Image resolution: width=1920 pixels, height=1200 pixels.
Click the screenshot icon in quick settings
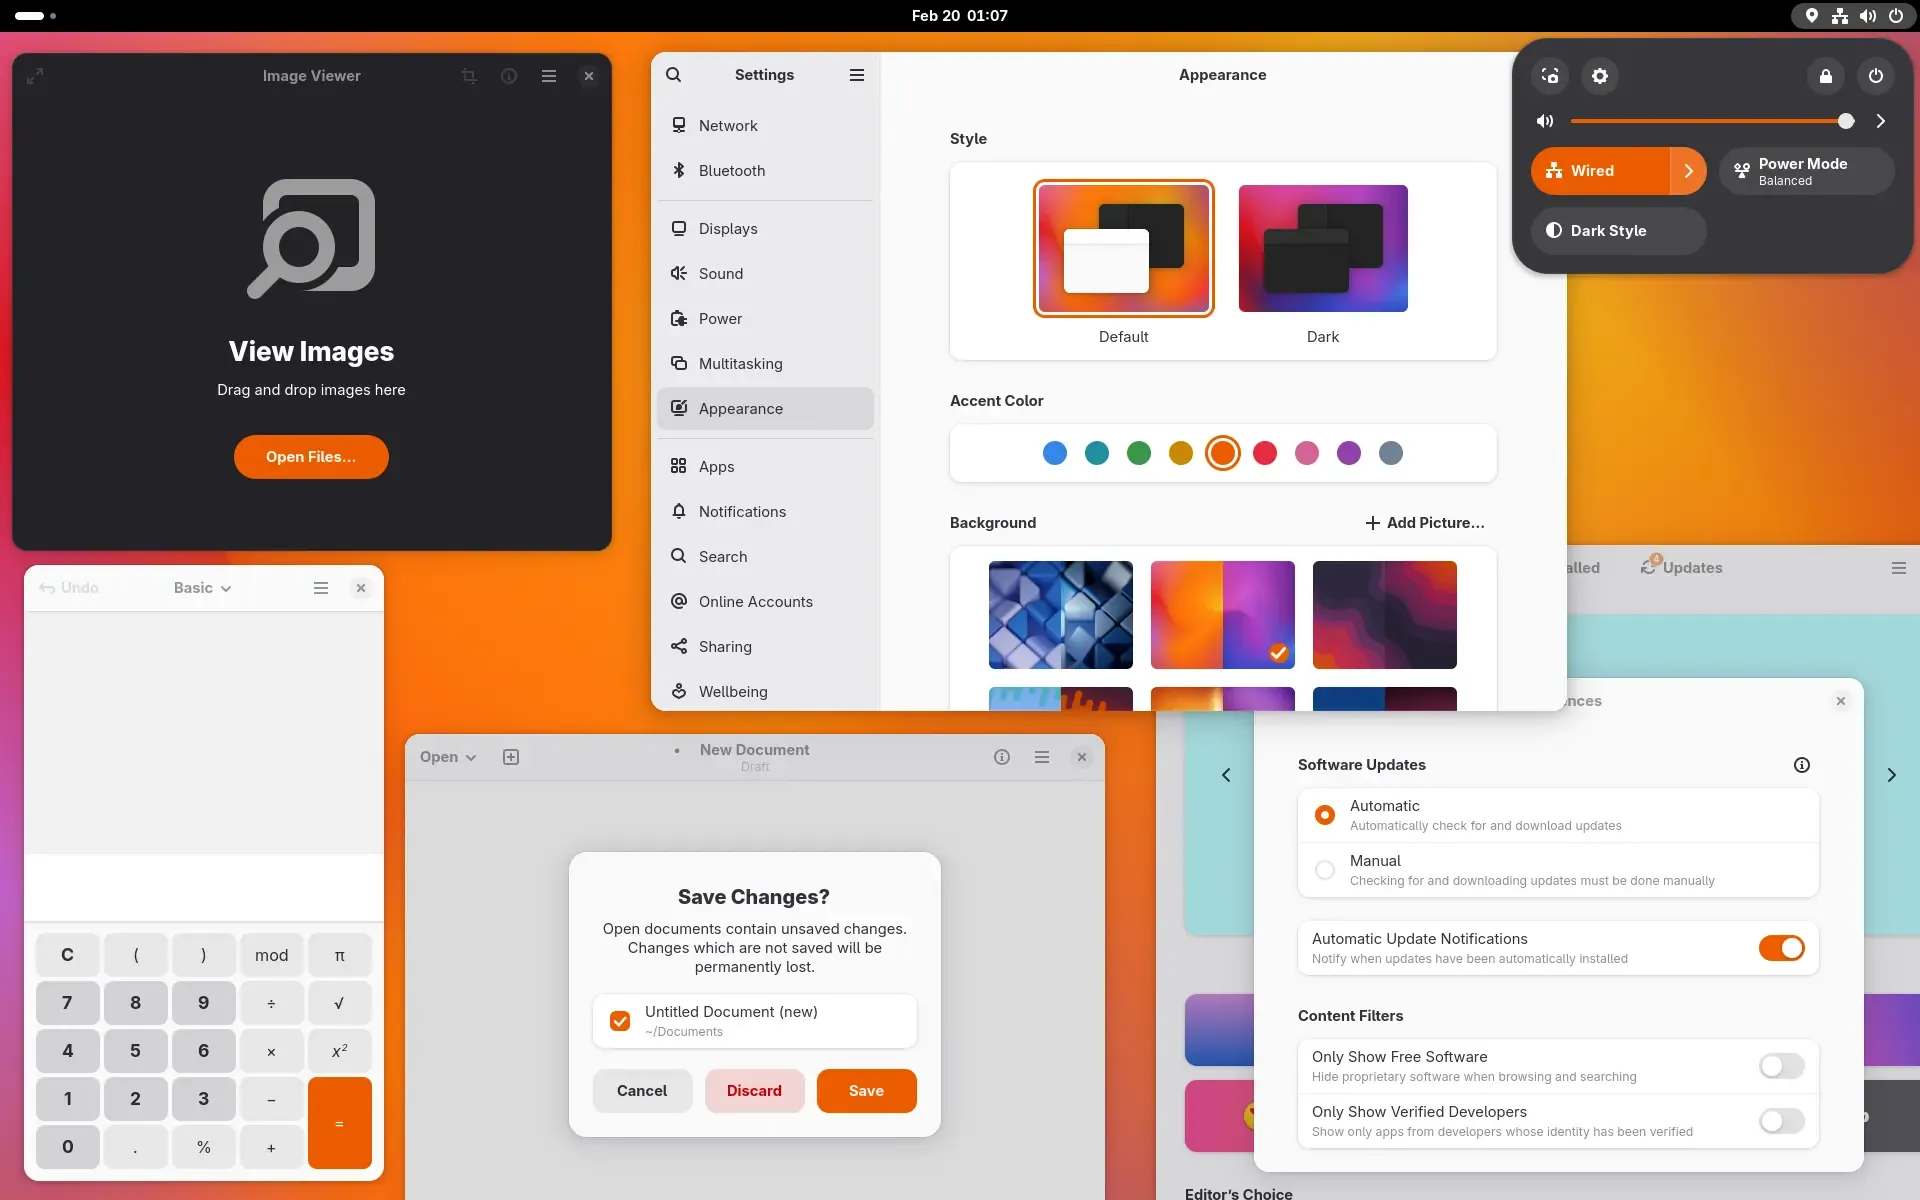click(x=1550, y=75)
